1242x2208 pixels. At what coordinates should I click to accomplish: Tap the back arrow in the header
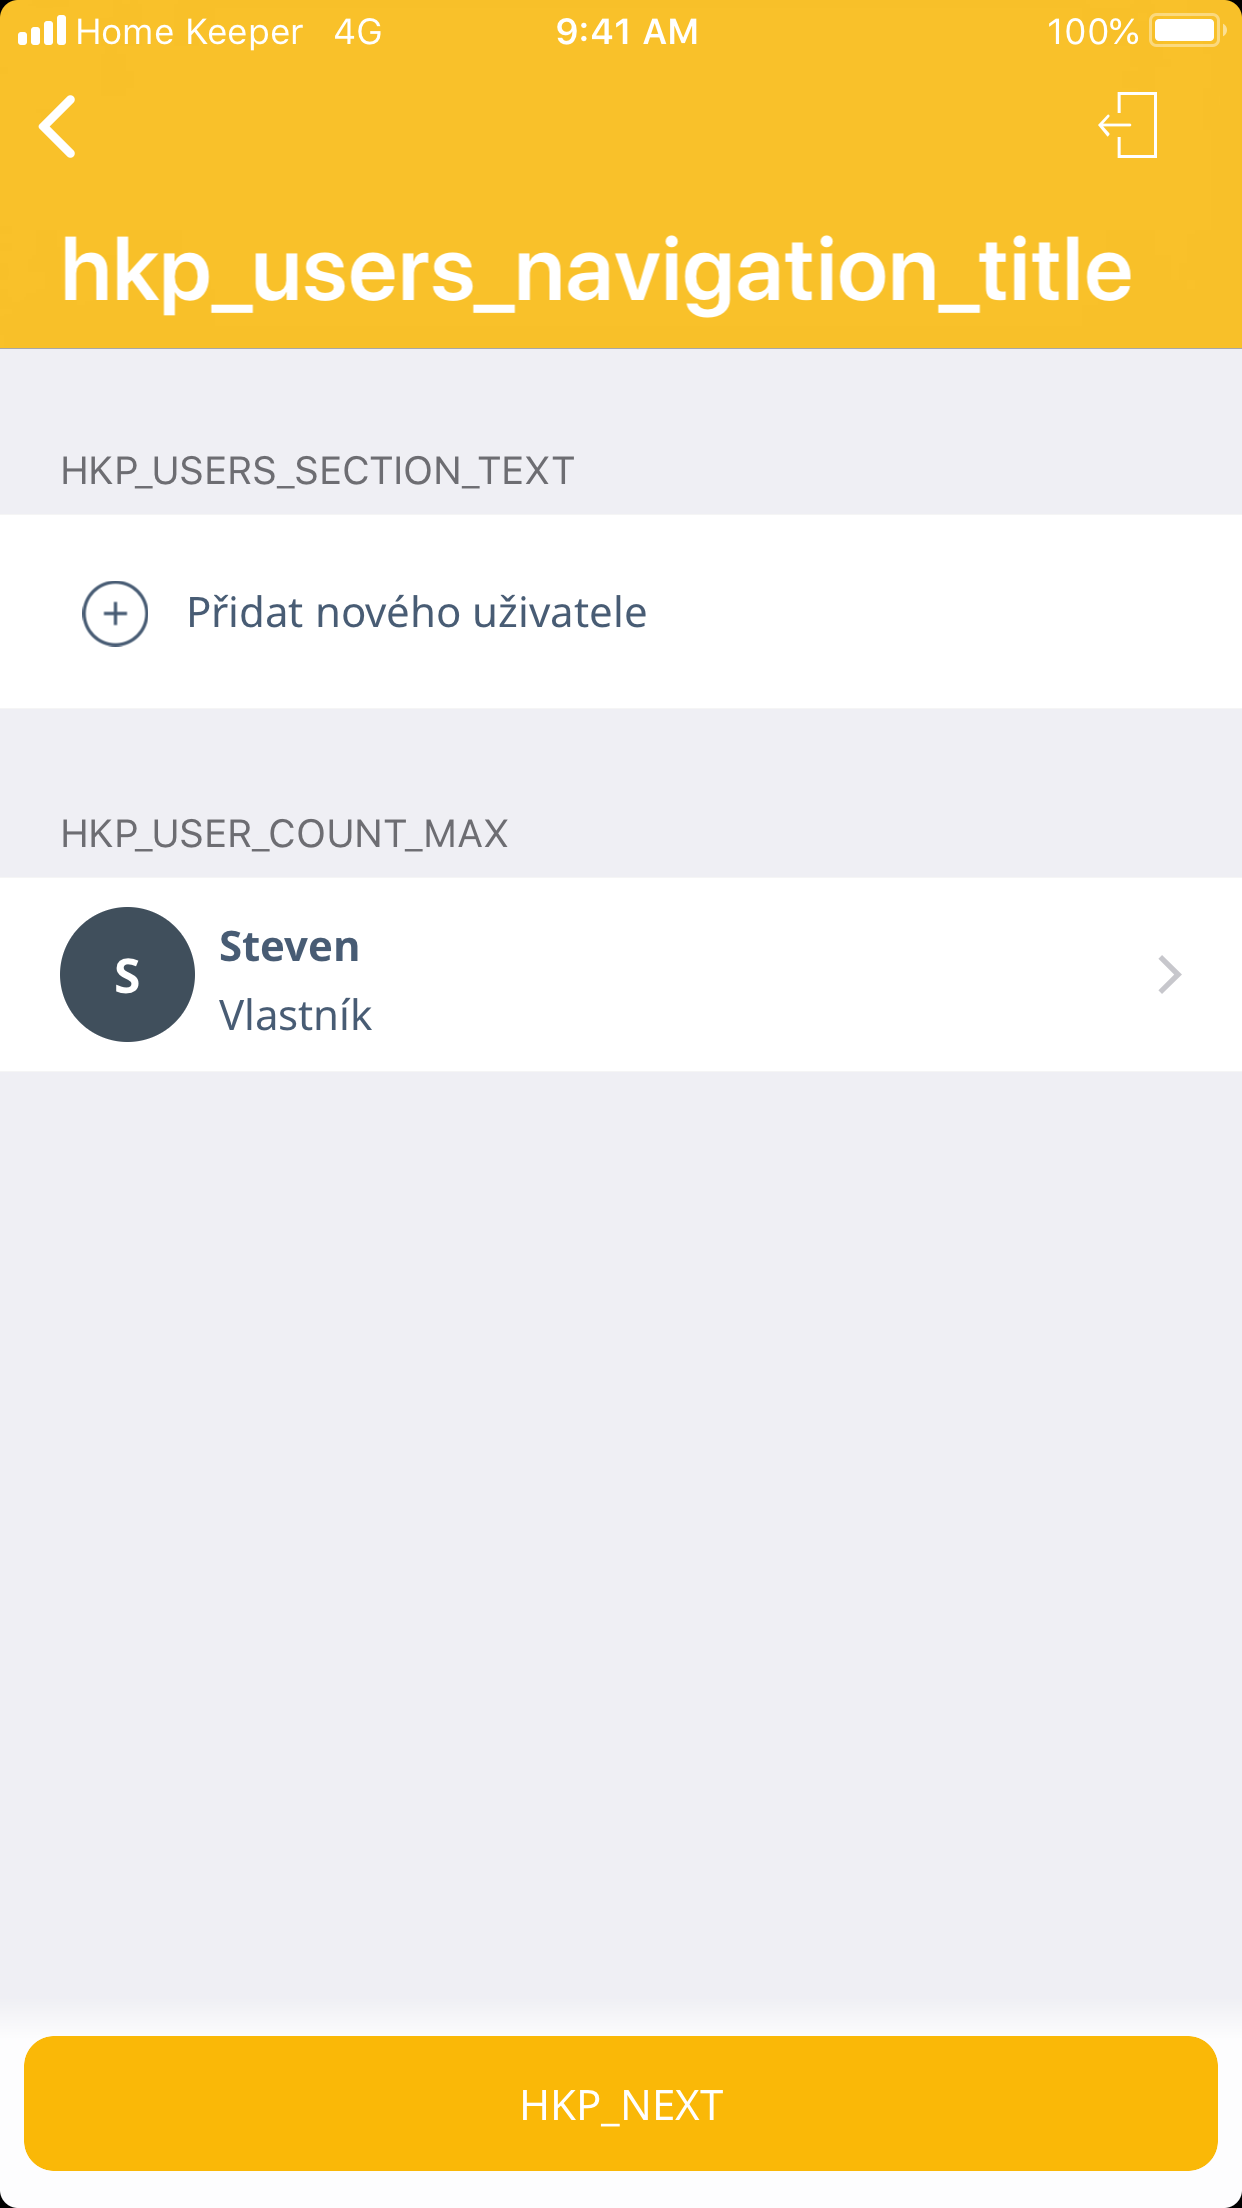pos(58,127)
